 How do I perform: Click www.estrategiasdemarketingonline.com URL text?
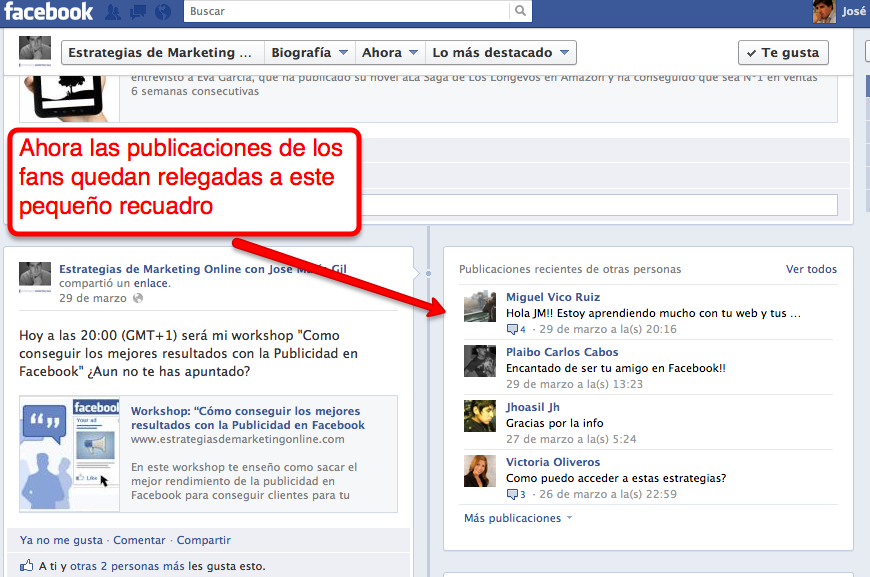237,439
